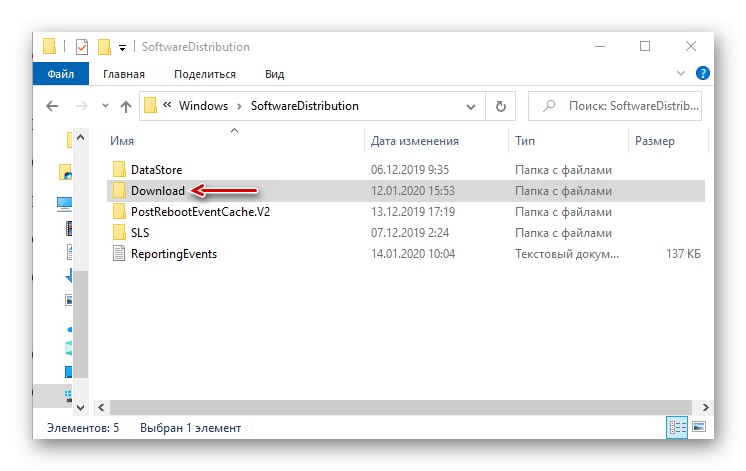
Task: Open Explorer help via question mark
Action: click(x=703, y=74)
